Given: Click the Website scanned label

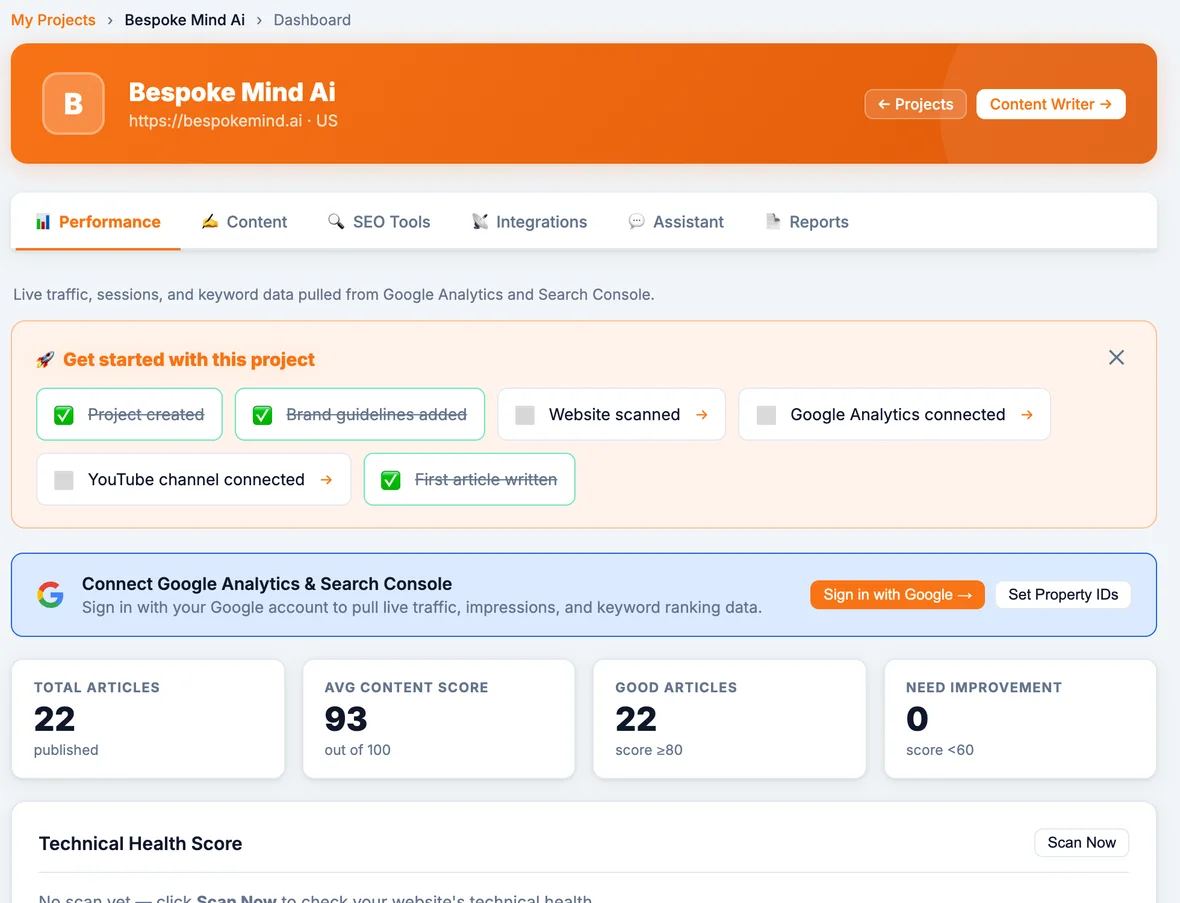Looking at the screenshot, I should click(614, 415).
